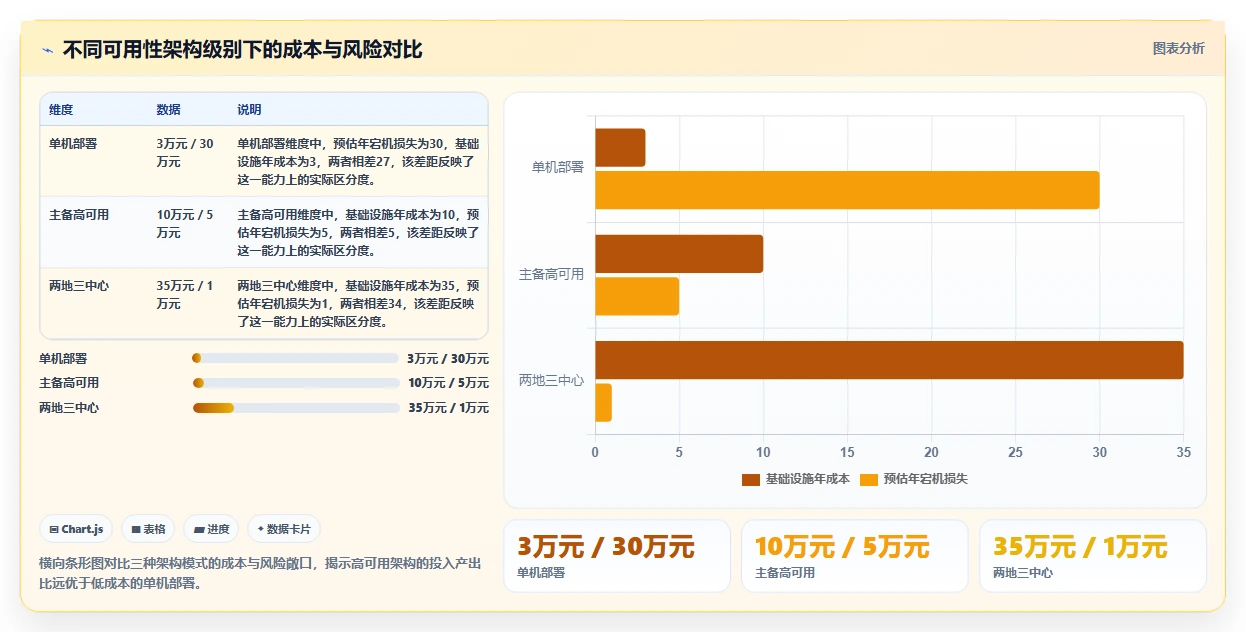Image resolution: width=1246 pixels, height=632 pixels.
Task: Click 两地三中心 y-axis label on chart
Action: click(551, 380)
